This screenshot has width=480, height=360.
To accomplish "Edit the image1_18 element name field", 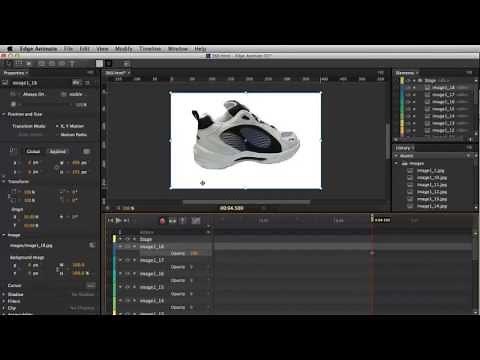I will pos(40,82).
